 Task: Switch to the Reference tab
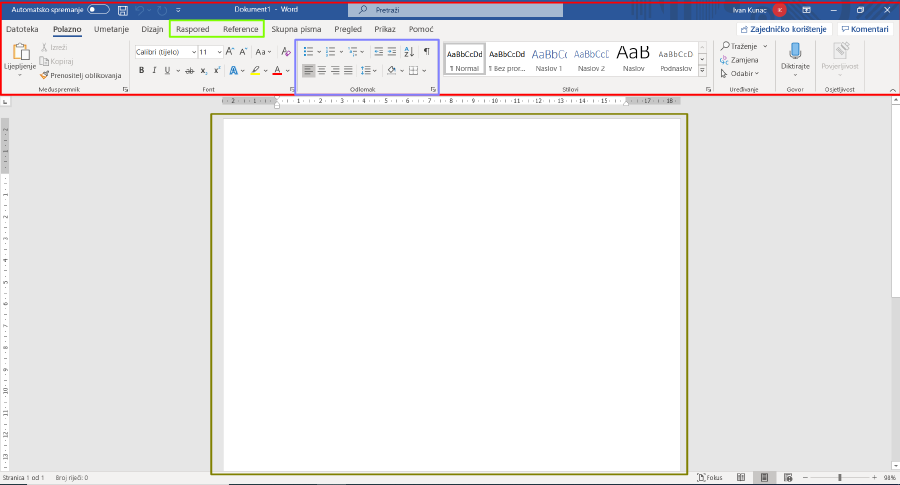240,29
